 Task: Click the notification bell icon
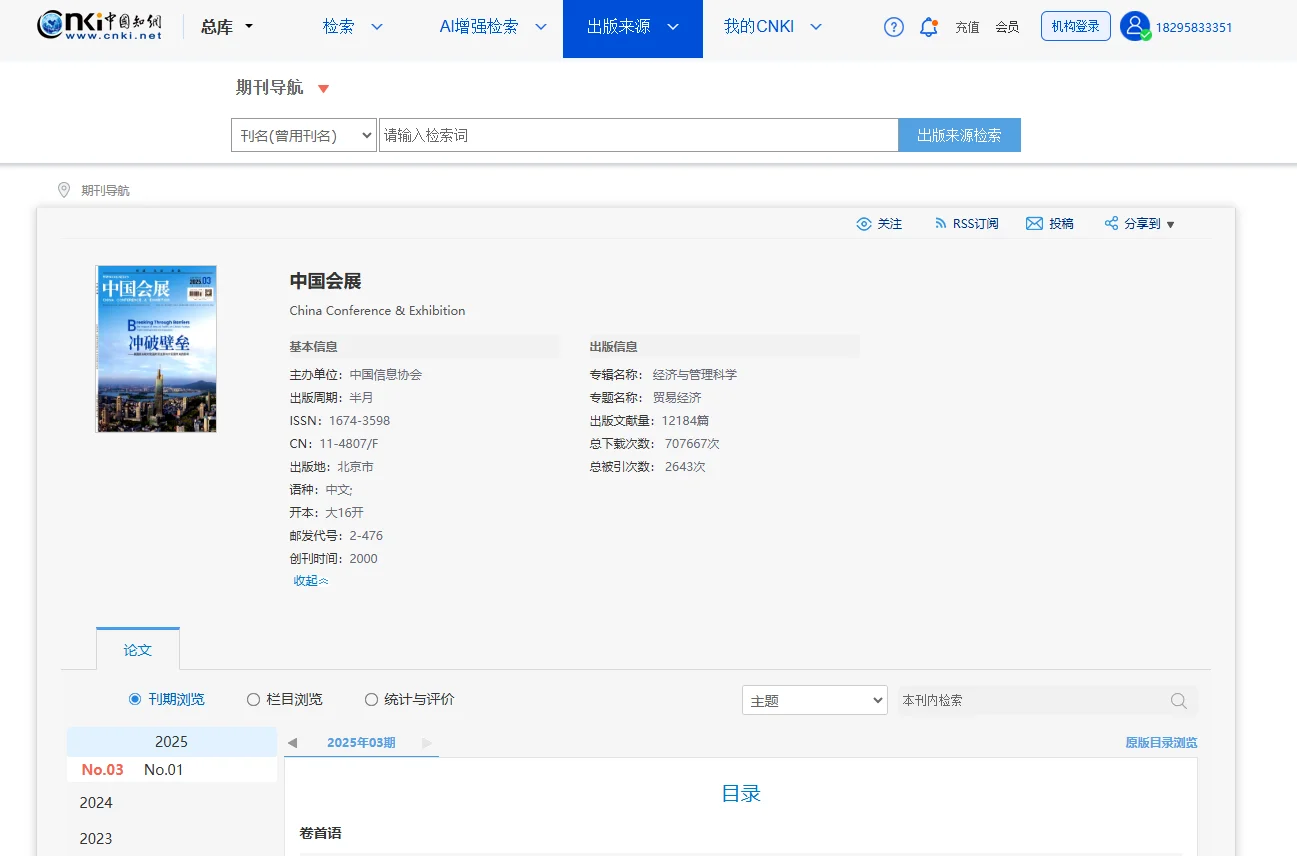click(x=928, y=27)
